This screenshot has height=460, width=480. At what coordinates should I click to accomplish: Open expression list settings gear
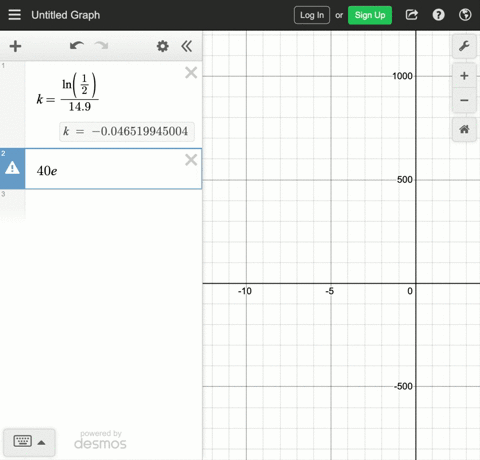click(x=163, y=46)
